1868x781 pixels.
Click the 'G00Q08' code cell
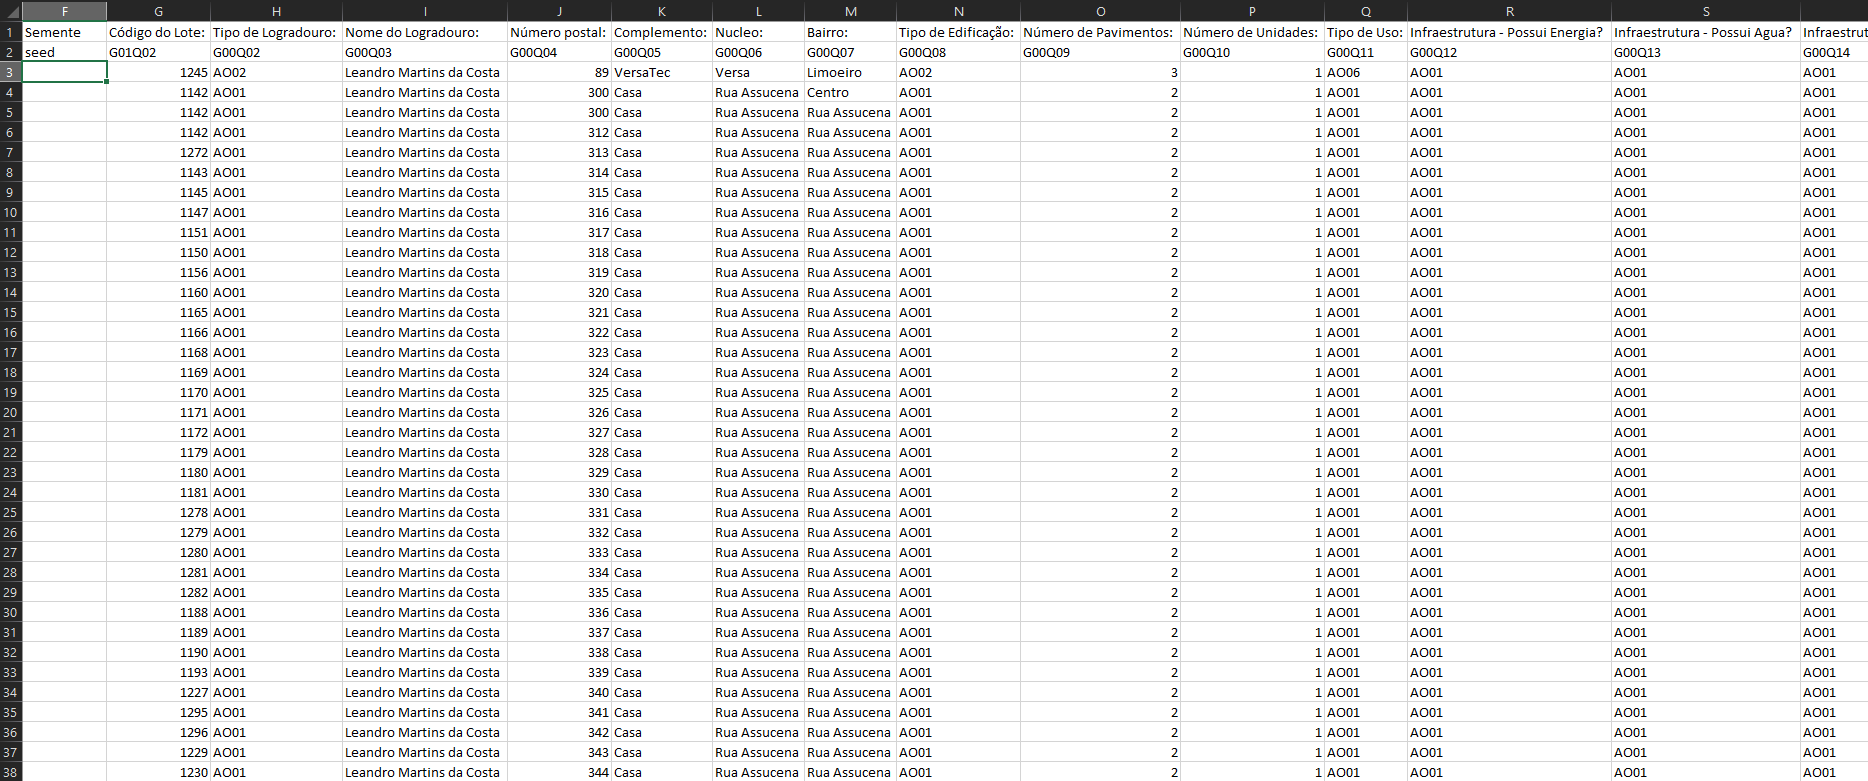[x=957, y=52]
